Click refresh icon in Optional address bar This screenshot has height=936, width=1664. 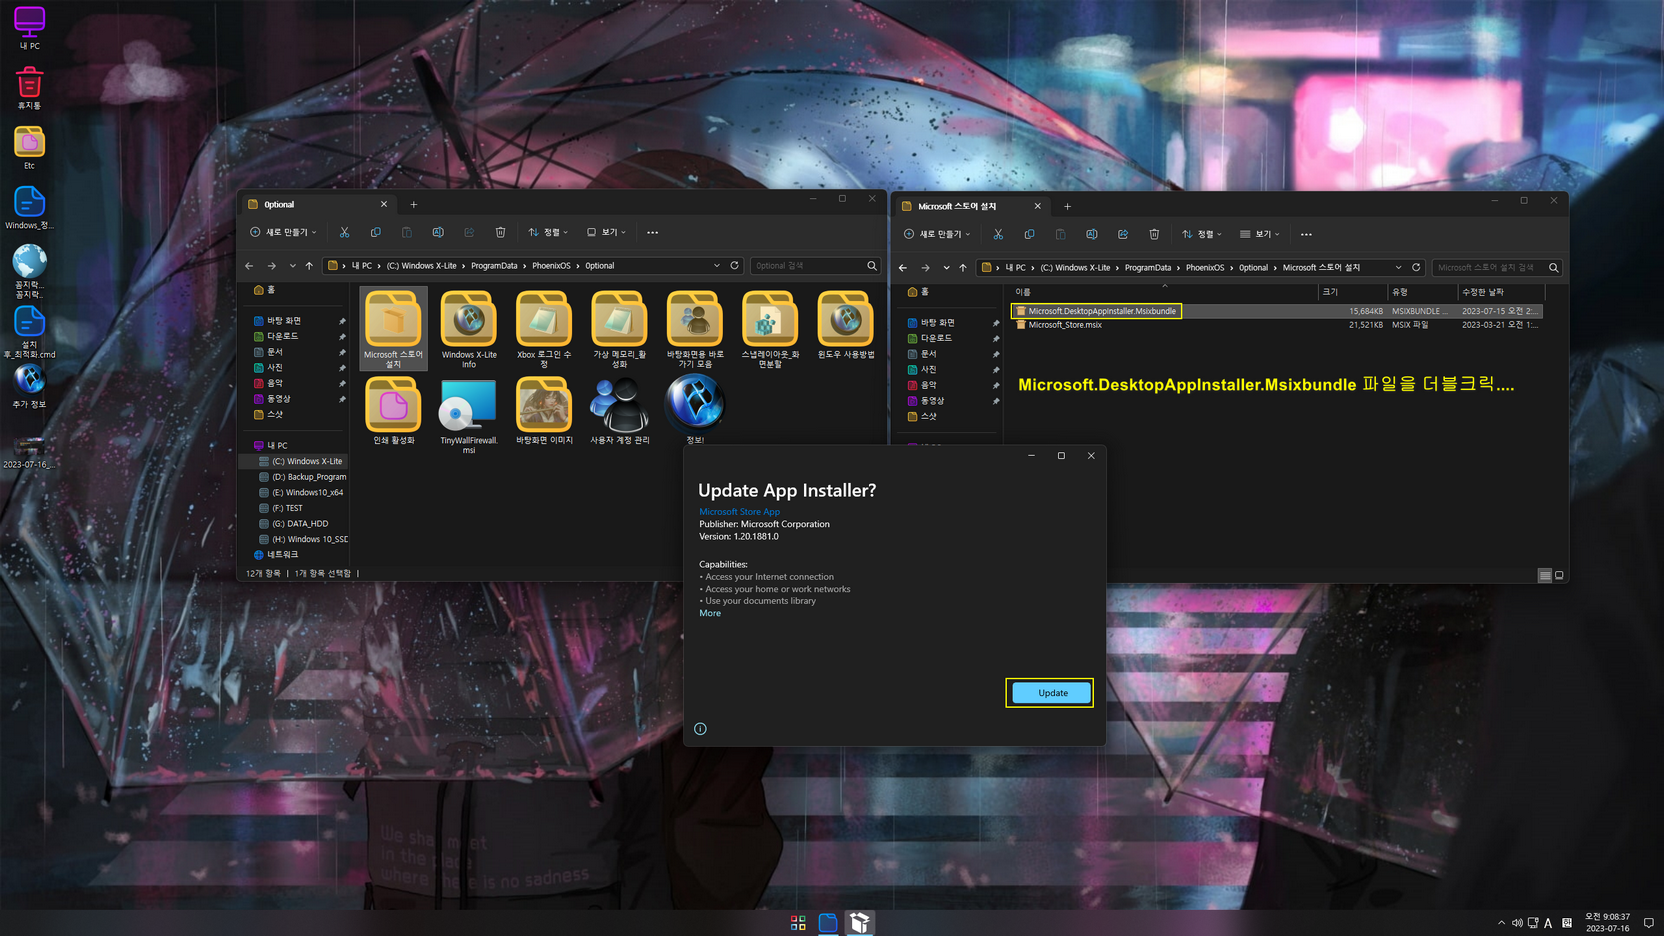tap(734, 265)
